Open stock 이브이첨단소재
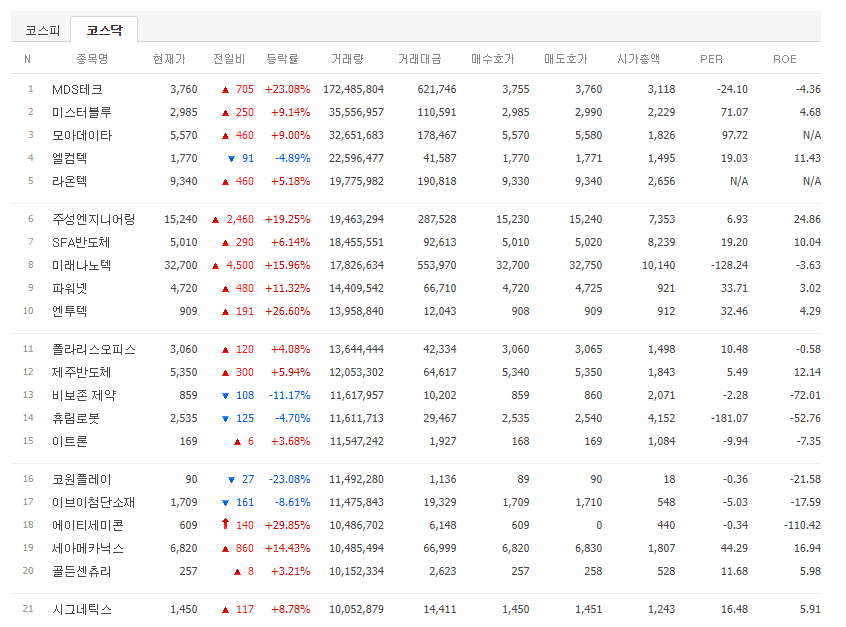Screen dimensions: 846x627 point(93,502)
